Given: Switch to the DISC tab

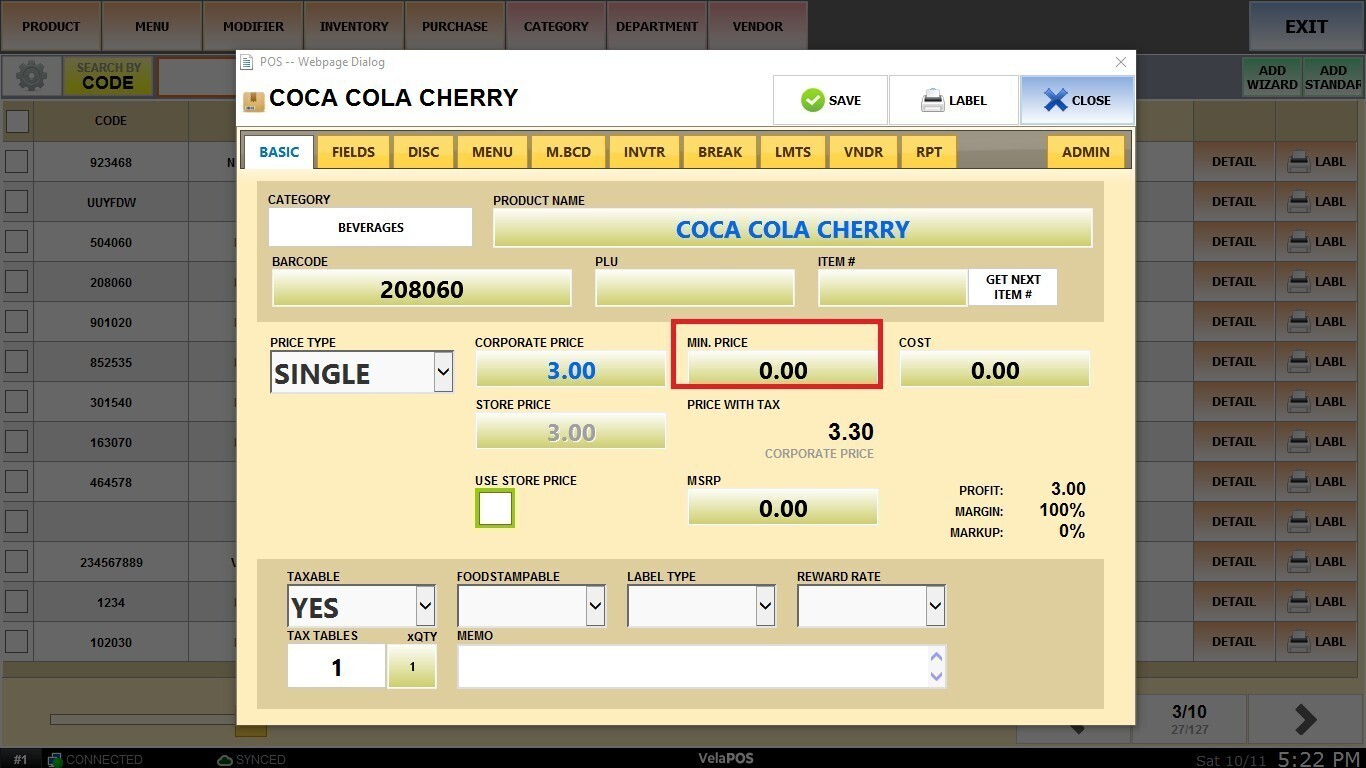Looking at the screenshot, I should coord(424,152).
